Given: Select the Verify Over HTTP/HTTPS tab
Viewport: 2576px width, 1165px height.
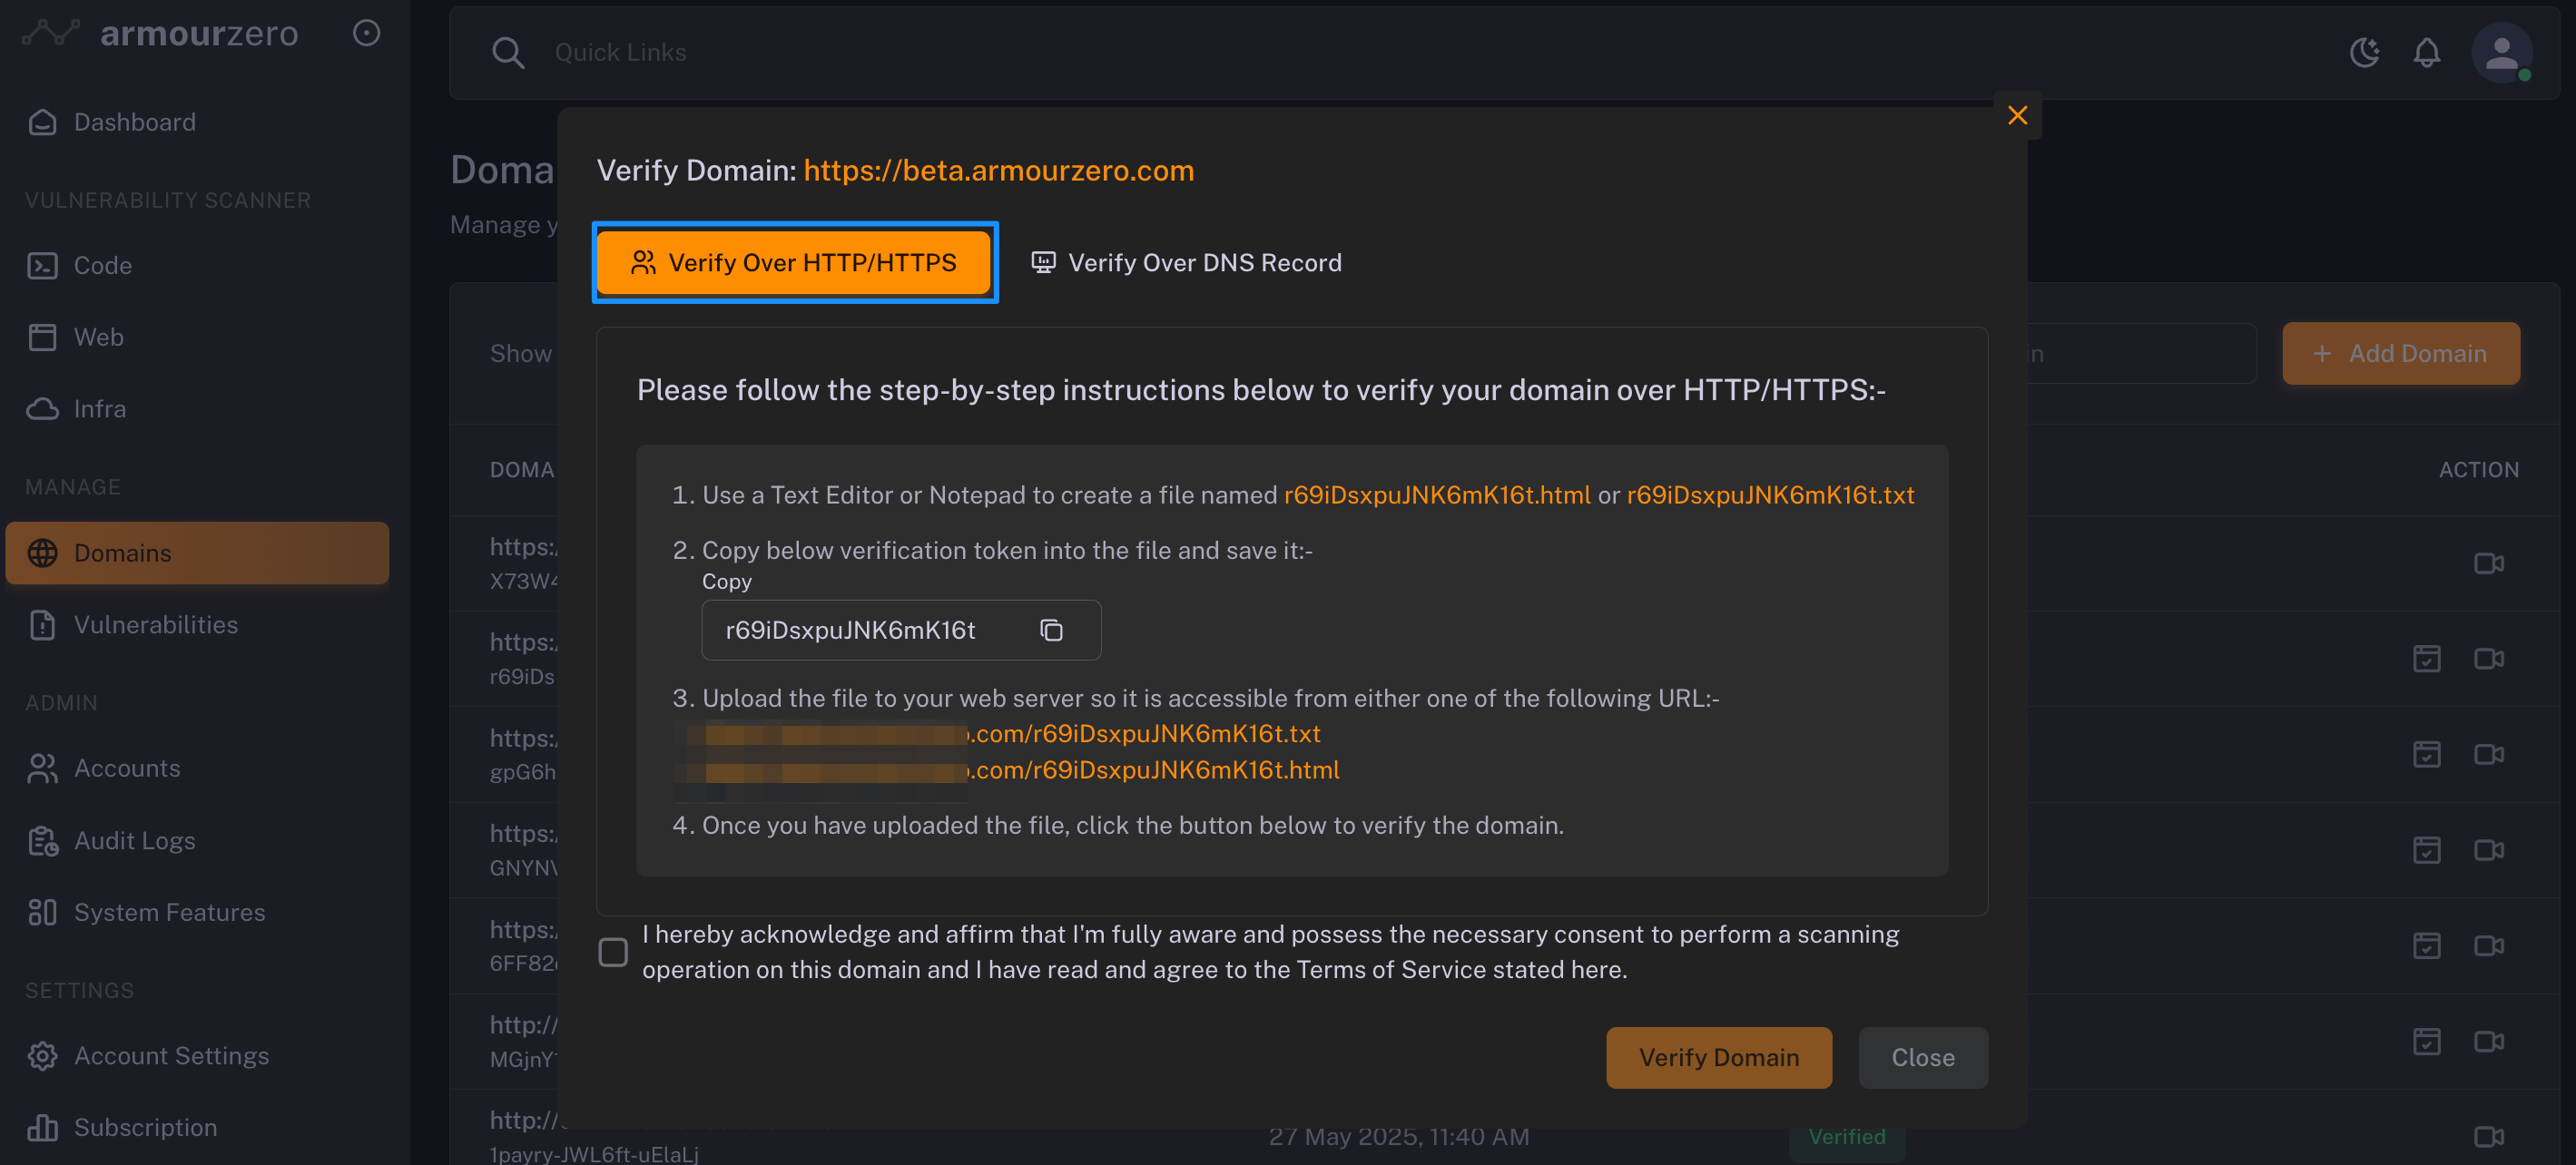Looking at the screenshot, I should 795,263.
